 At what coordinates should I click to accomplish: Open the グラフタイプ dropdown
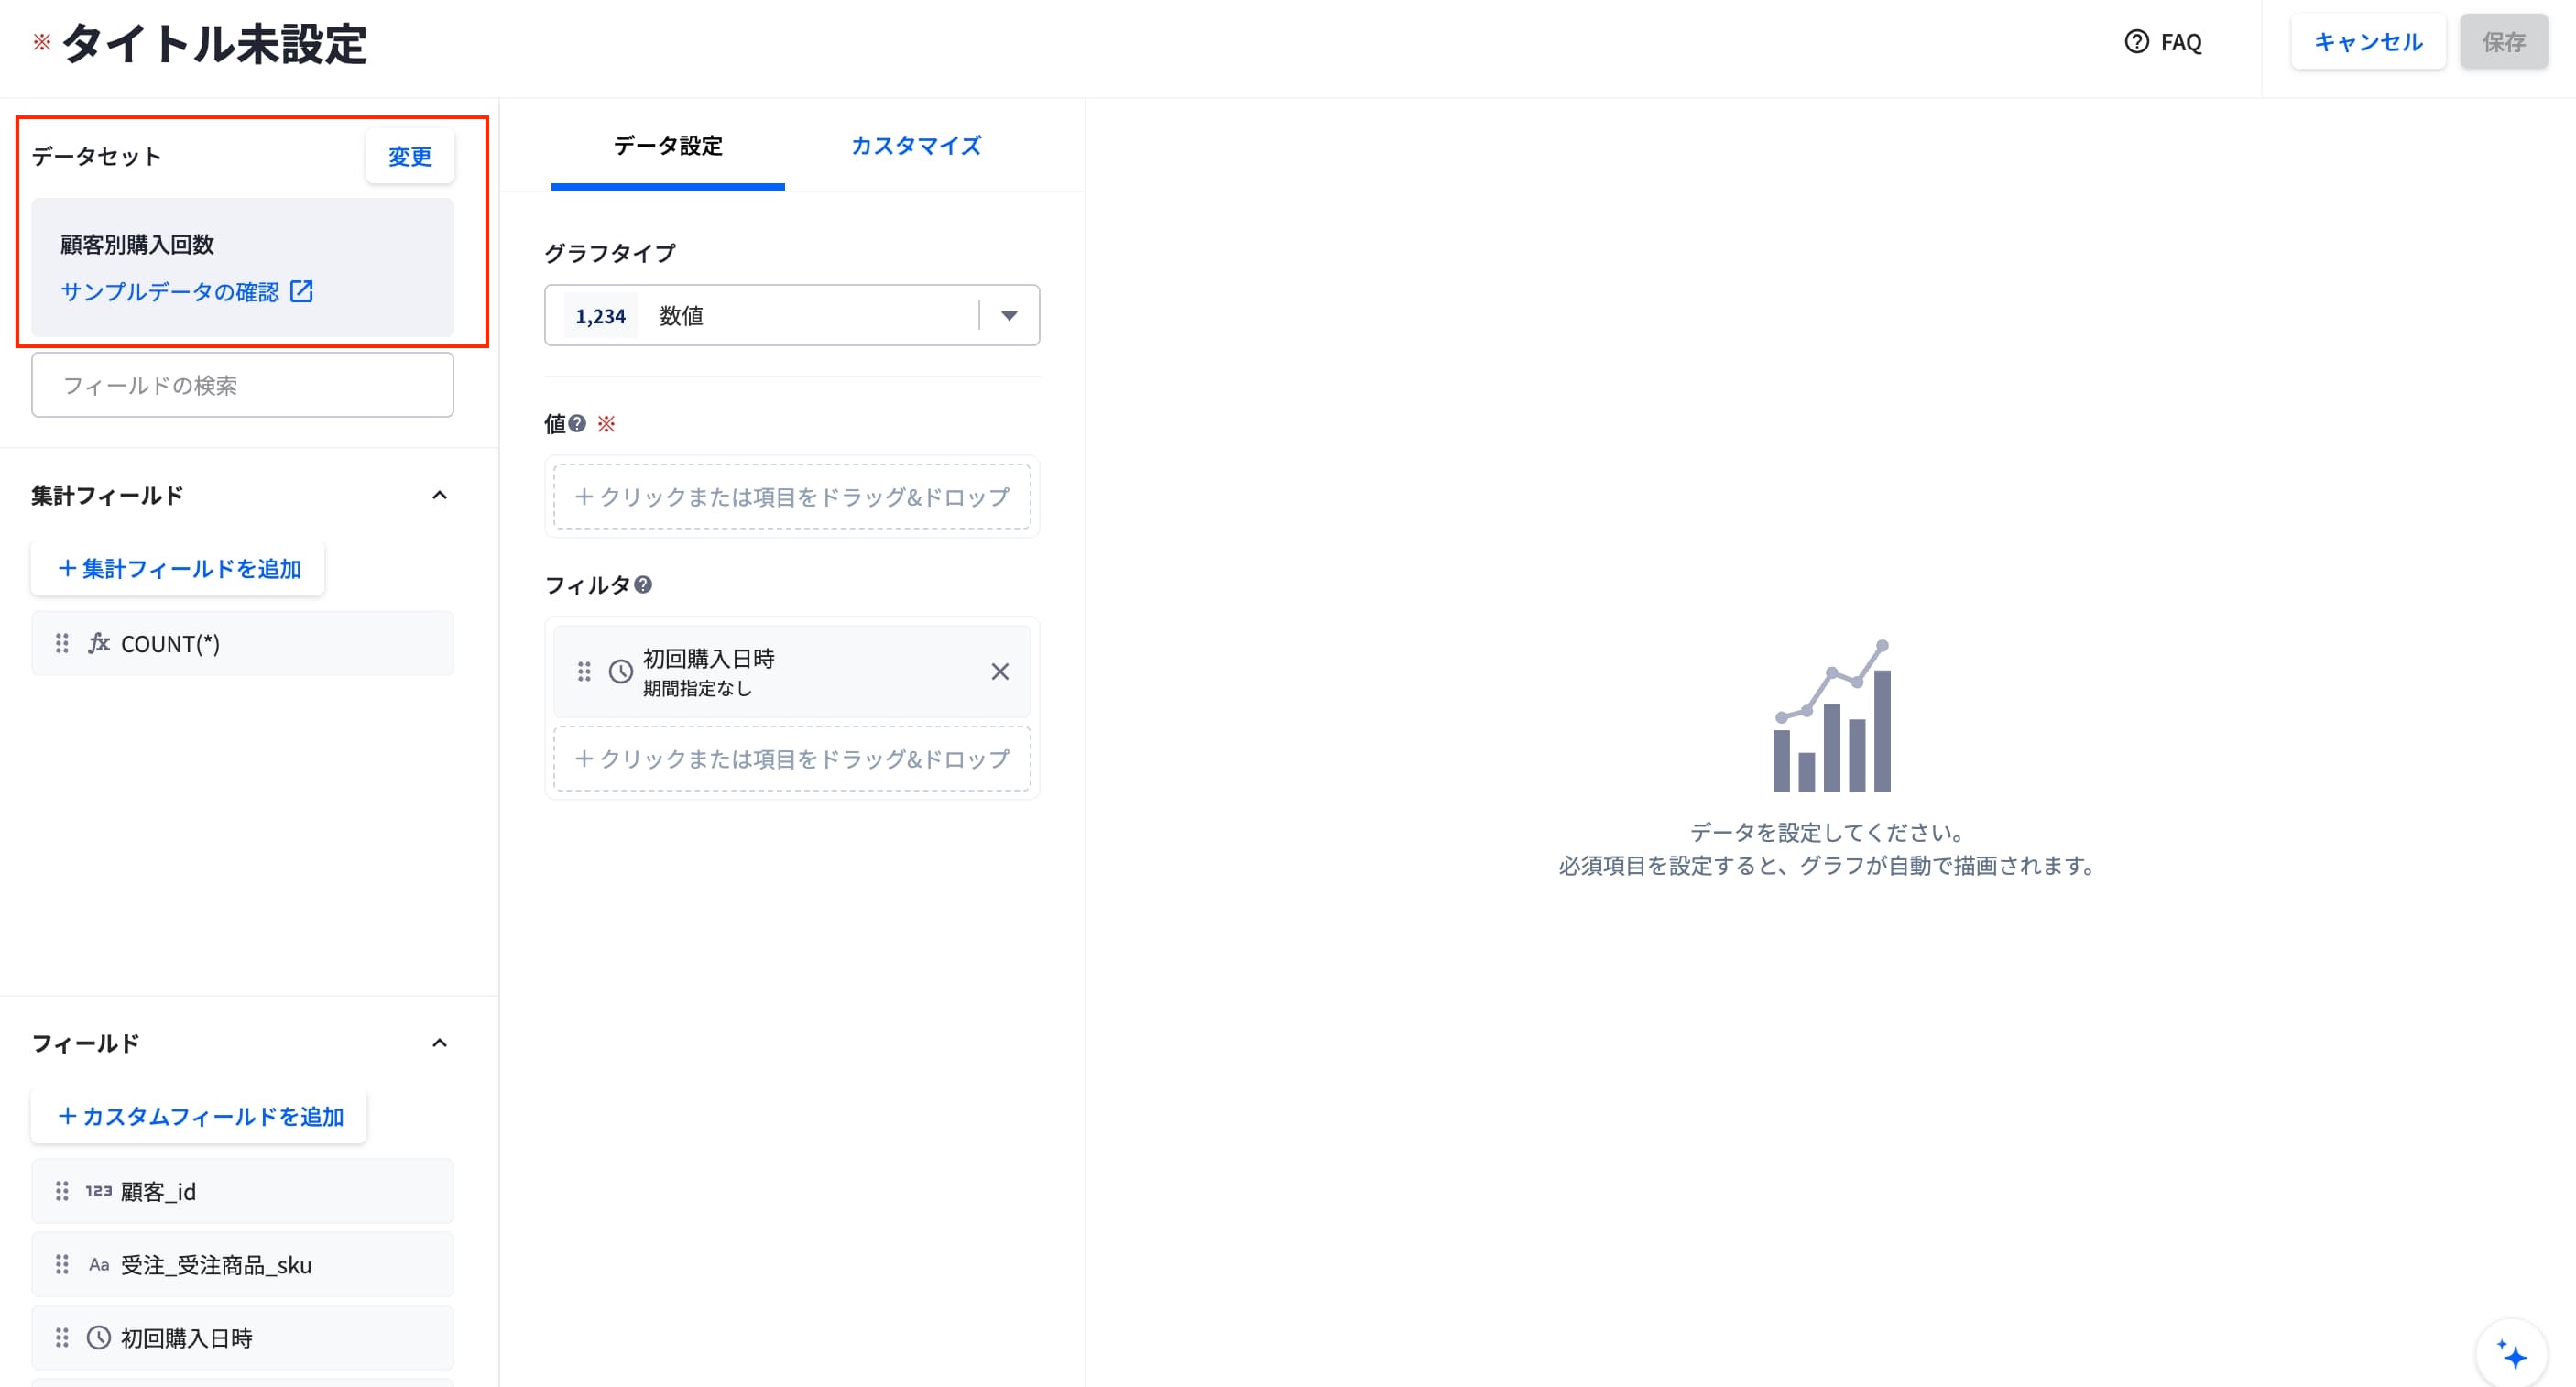pos(791,315)
